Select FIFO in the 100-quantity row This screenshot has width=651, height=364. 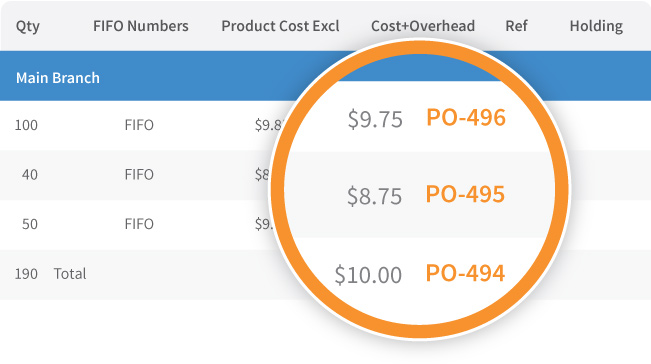[139, 125]
